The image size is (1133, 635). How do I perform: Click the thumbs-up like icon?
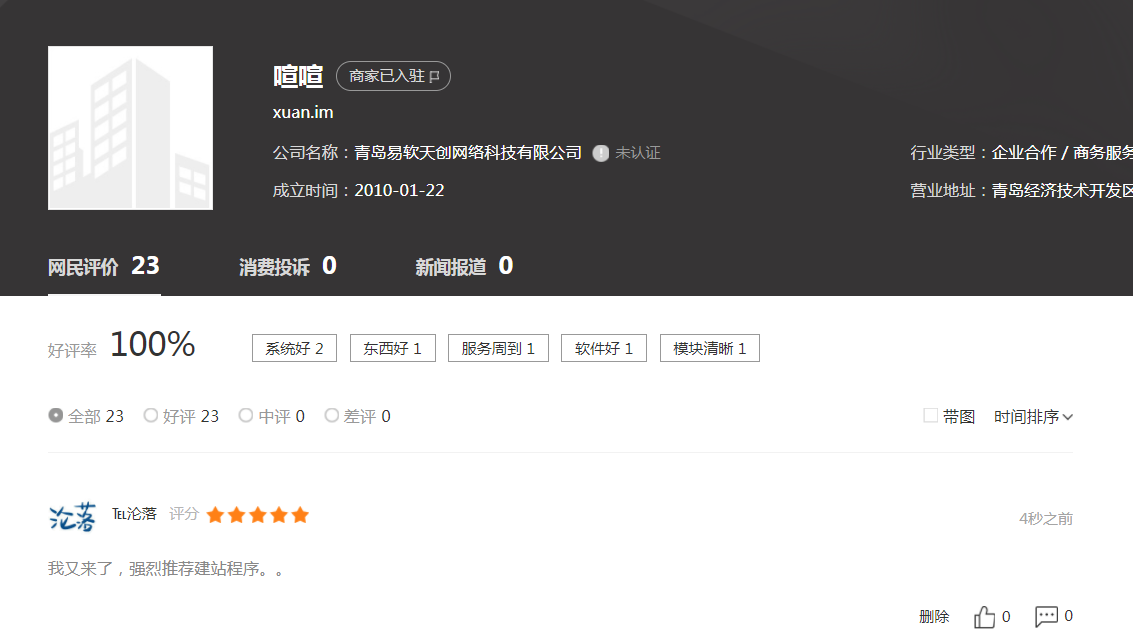[x=984, y=616]
